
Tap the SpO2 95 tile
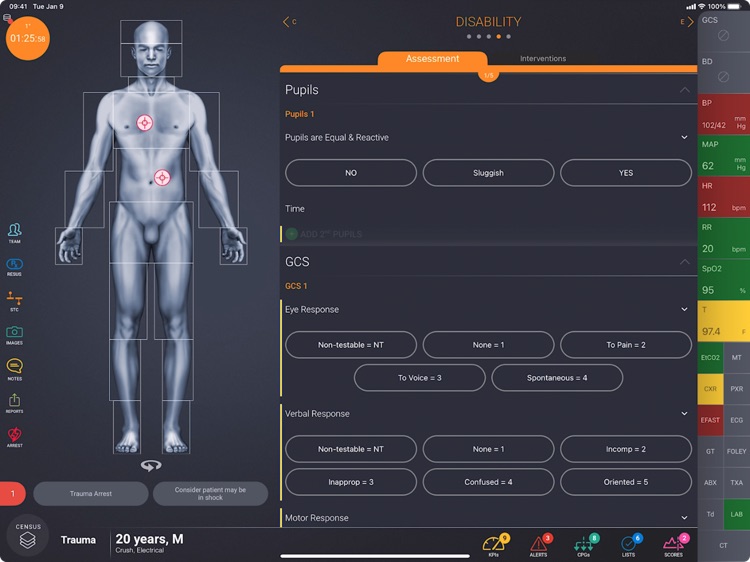point(724,280)
